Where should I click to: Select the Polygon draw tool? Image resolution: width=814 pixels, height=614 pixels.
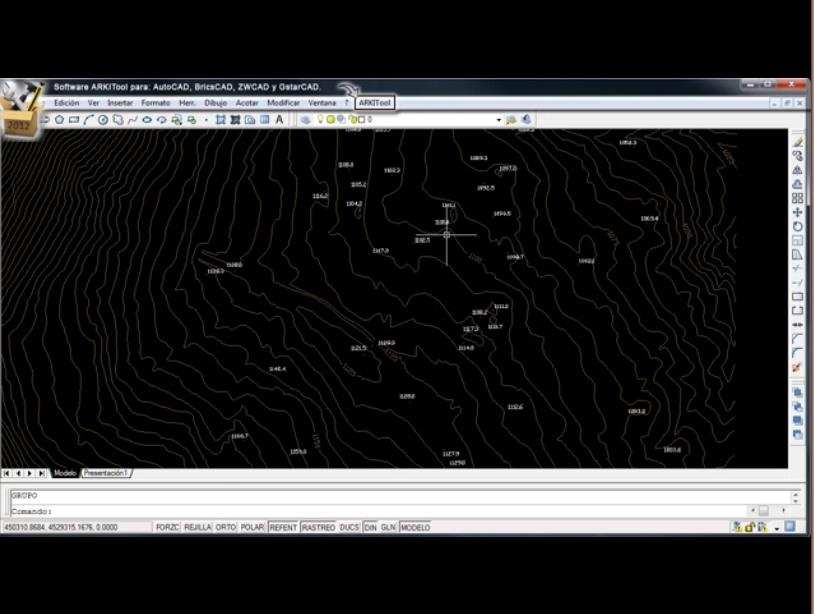(60, 120)
